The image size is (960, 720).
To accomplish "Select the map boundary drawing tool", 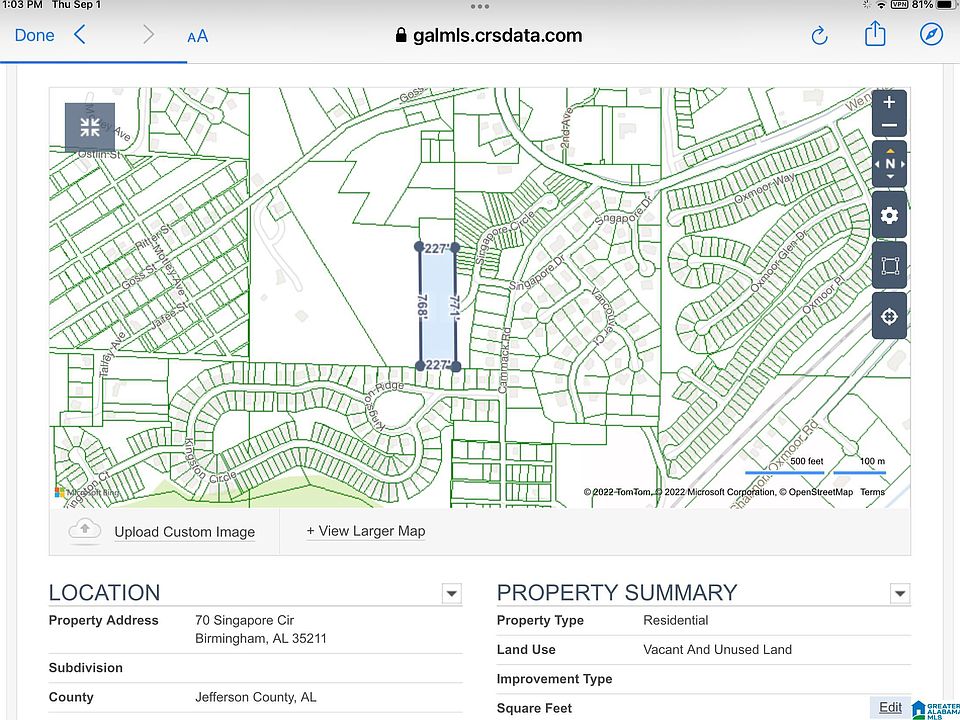I will coord(889,265).
